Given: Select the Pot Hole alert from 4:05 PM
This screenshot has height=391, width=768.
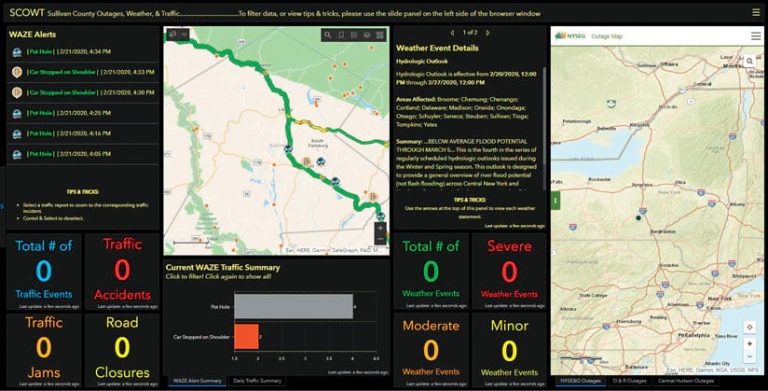Looking at the screenshot, I should [83, 154].
